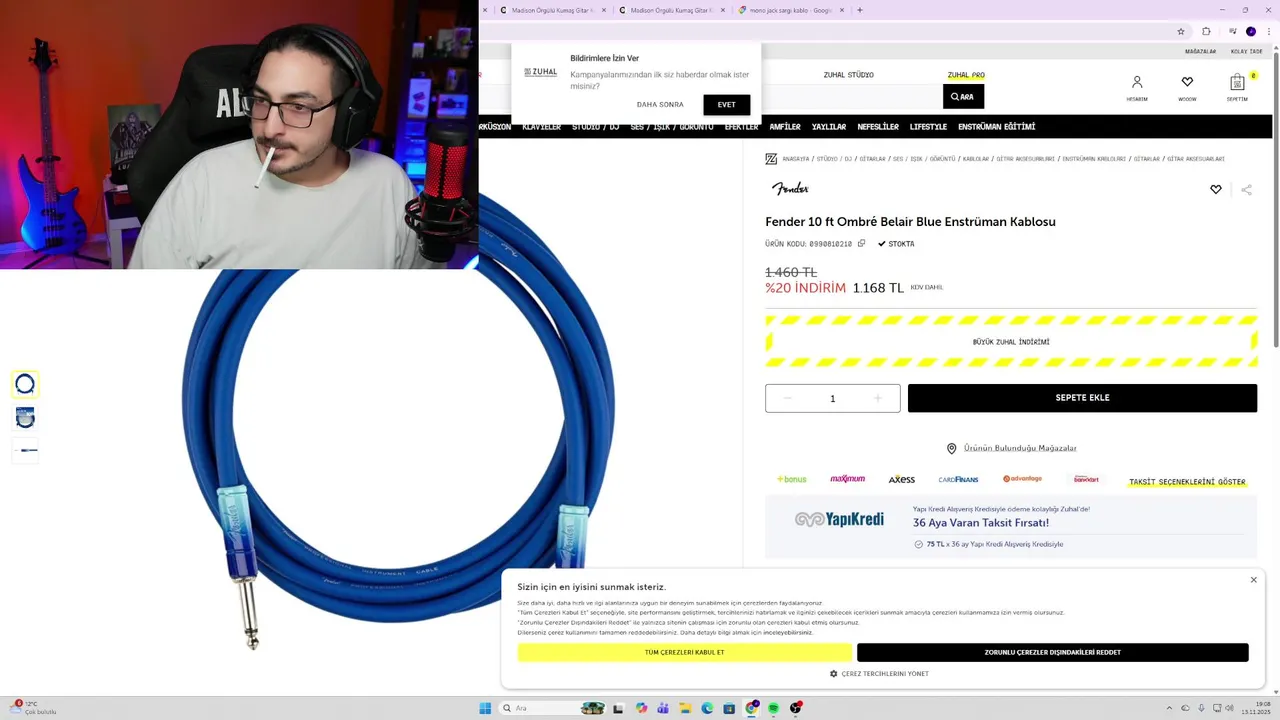Click the Zuhal home breadcrumb logo
The height and width of the screenshot is (720, 1280).
click(771, 159)
